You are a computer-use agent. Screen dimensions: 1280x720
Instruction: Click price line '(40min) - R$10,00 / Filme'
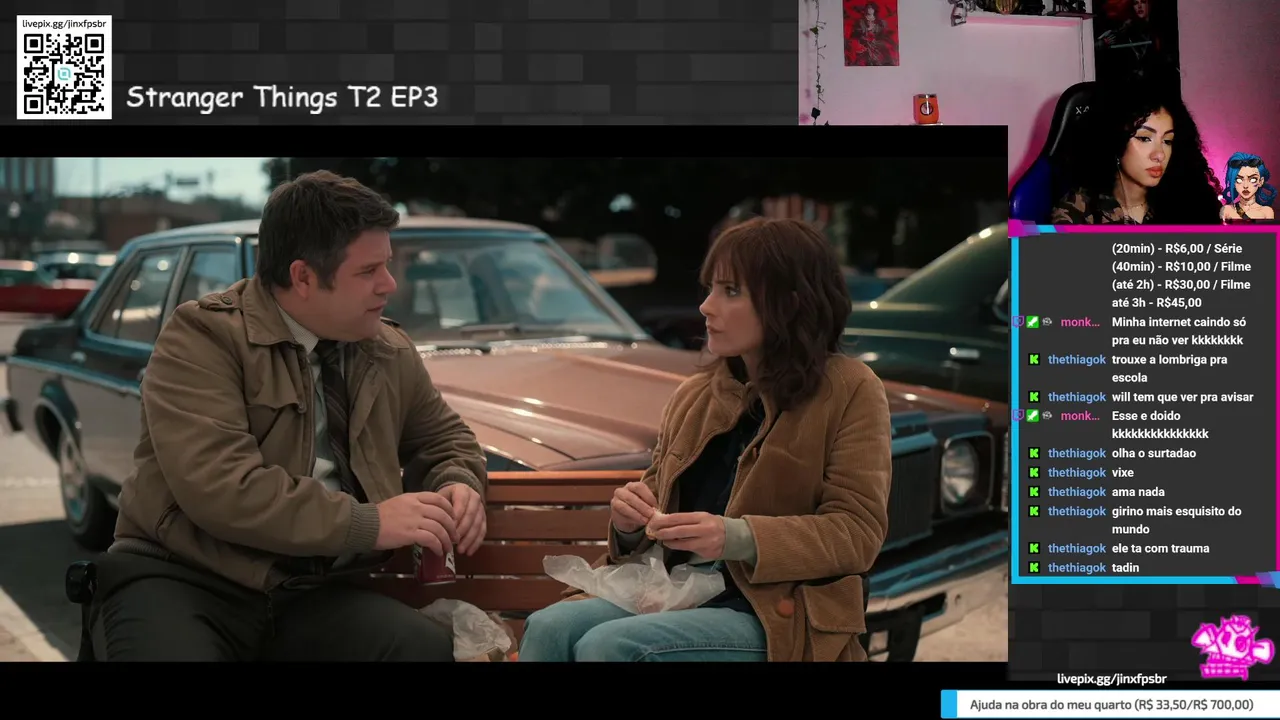[1181, 267]
